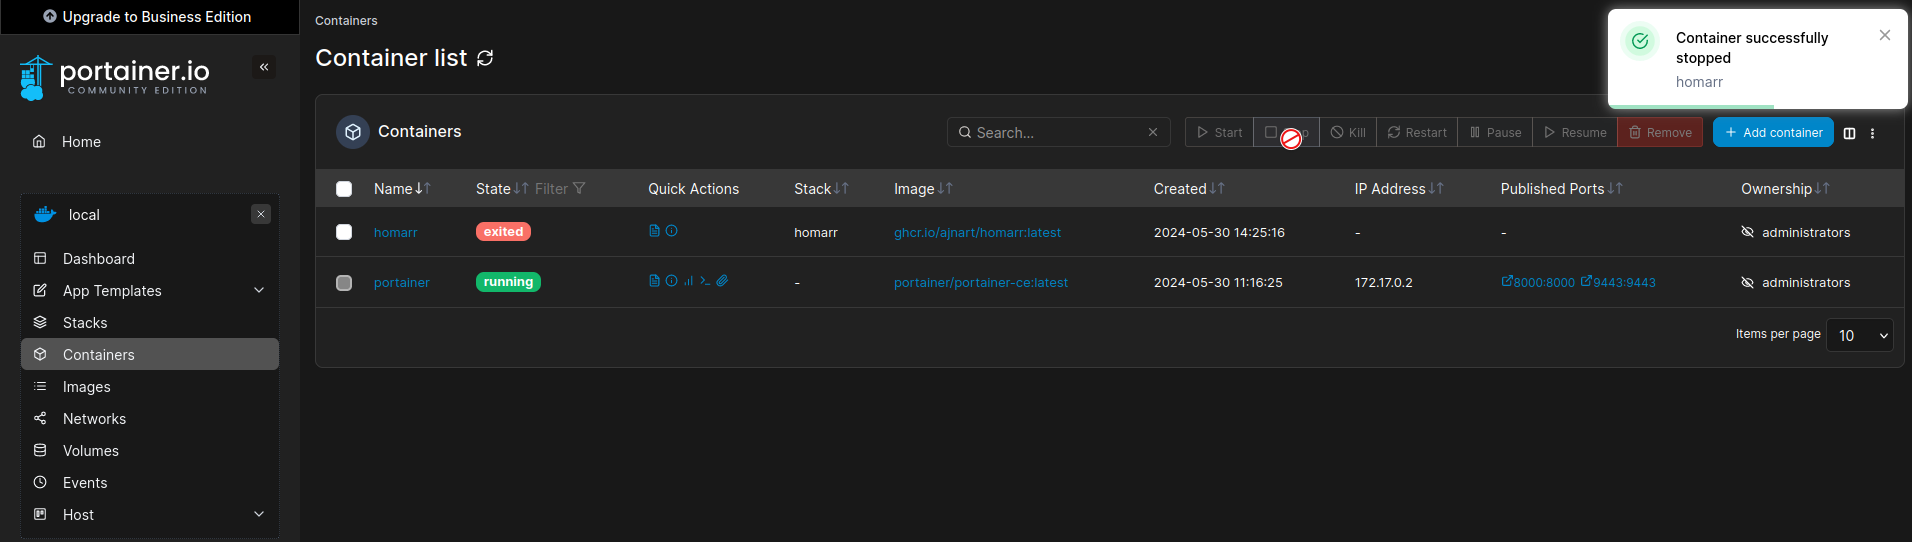Sort containers by Name column
Screen dimensions: 1912x542
(402, 189)
